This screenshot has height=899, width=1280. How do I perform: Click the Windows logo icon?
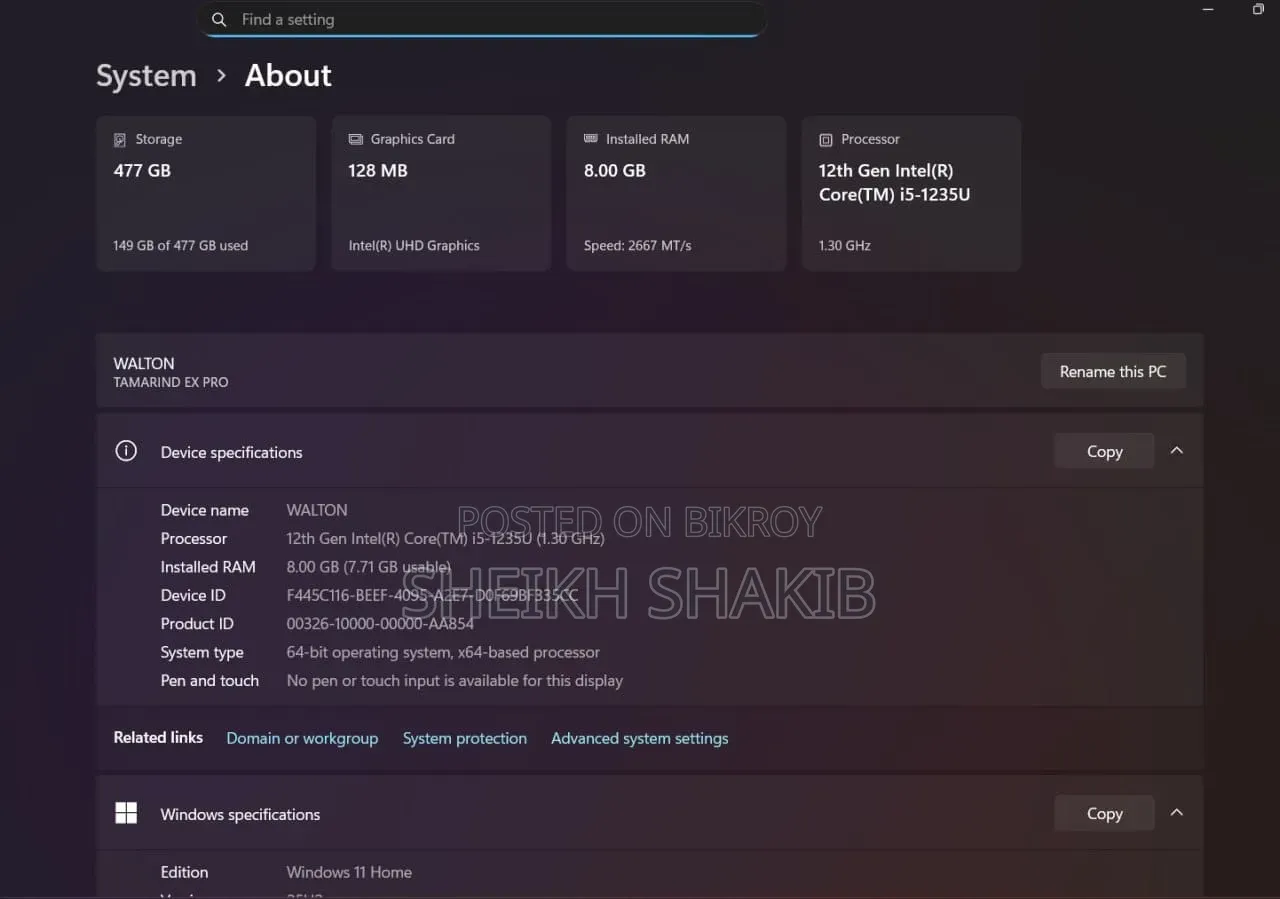tap(126, 813)
